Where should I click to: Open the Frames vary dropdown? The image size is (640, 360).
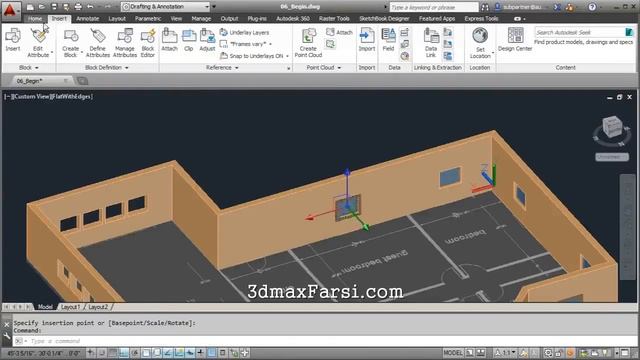click(x=246, y=44)
